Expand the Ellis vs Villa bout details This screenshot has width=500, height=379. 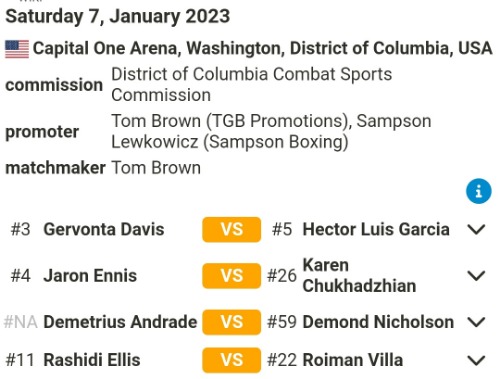point(476,360)
